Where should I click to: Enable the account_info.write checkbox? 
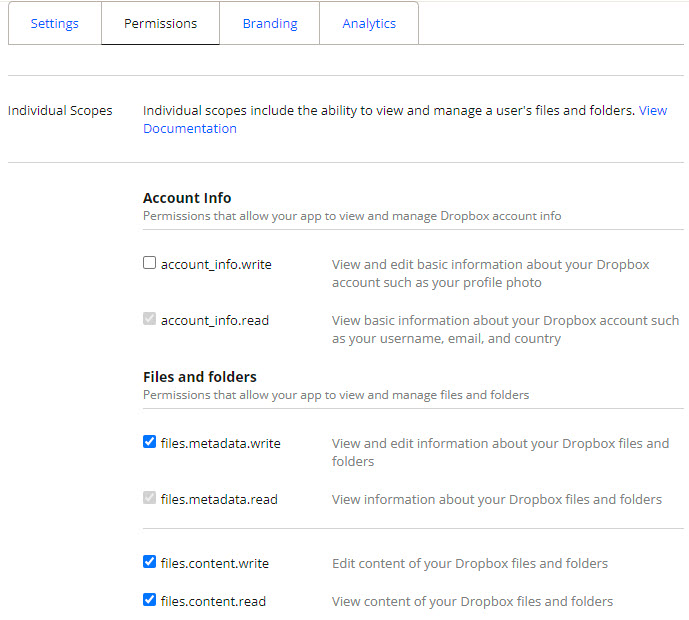coord(149,263)
